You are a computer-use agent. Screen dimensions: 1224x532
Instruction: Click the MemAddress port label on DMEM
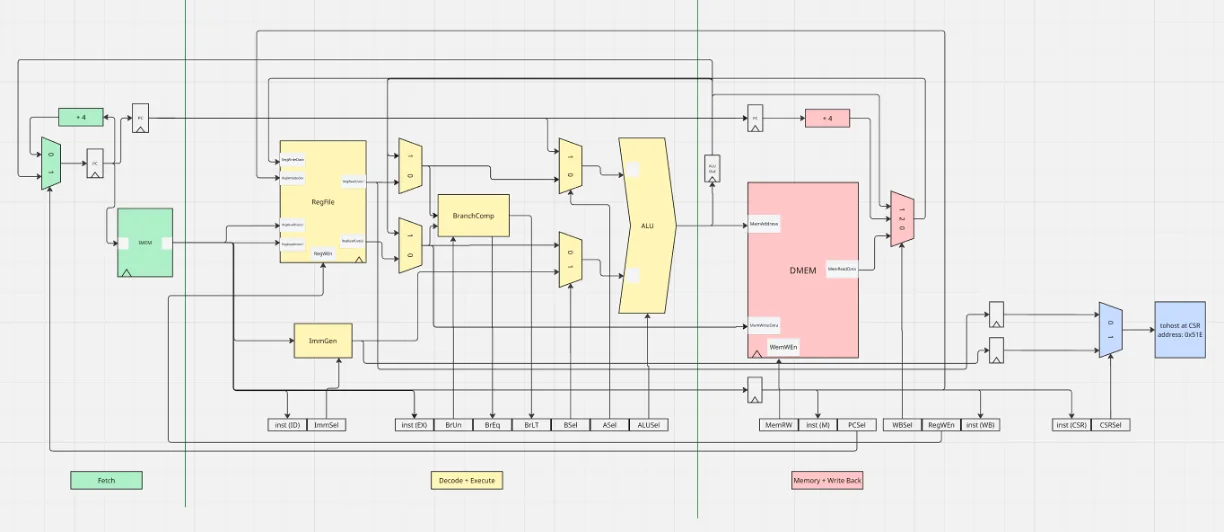coord(765,224)
